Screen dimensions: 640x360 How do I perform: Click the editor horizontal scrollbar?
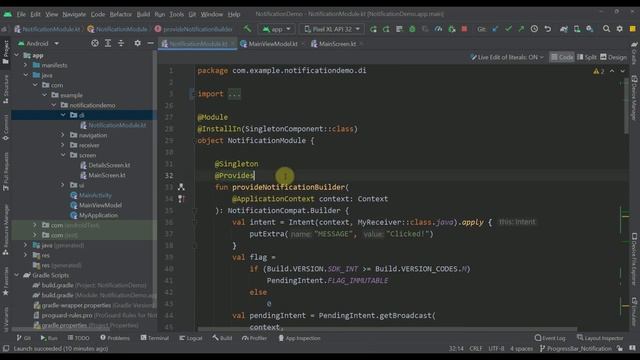[387, 329]
